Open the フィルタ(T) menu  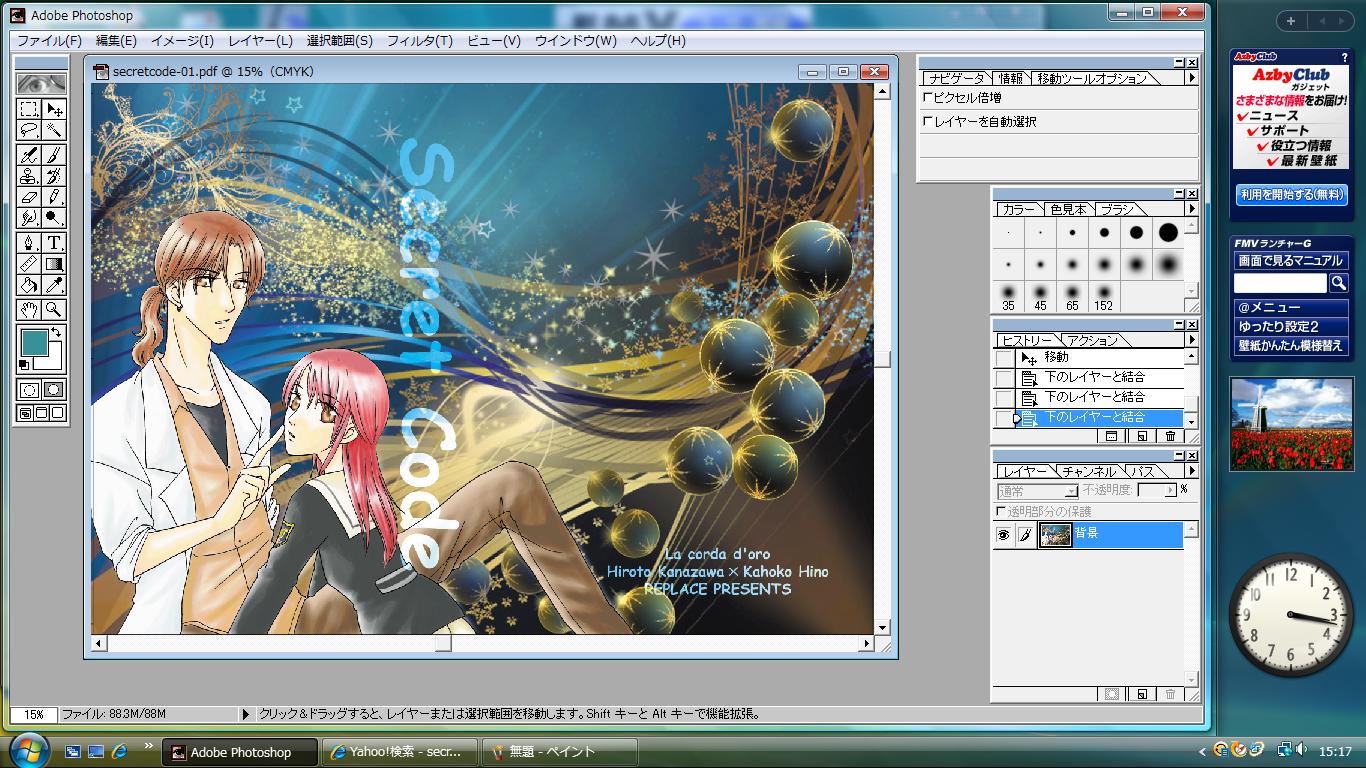(420, 41)
